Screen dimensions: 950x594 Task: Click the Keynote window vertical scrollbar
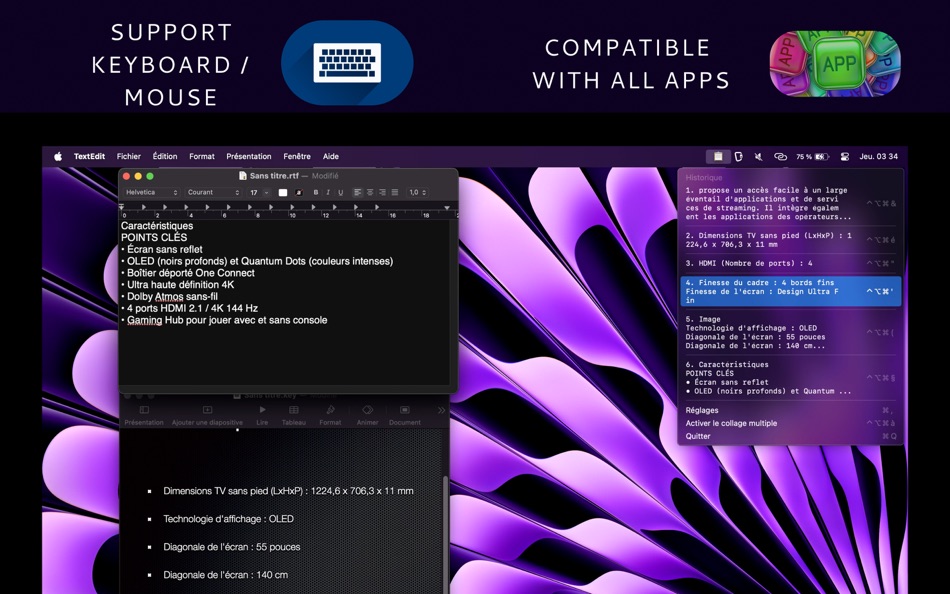[447, 533]
